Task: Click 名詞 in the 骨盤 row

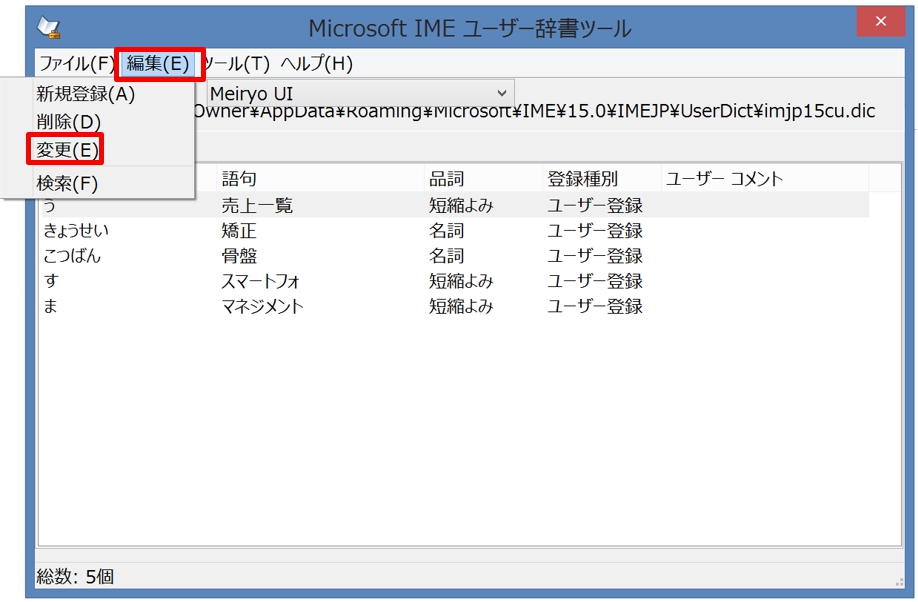Action: (447, 255)
